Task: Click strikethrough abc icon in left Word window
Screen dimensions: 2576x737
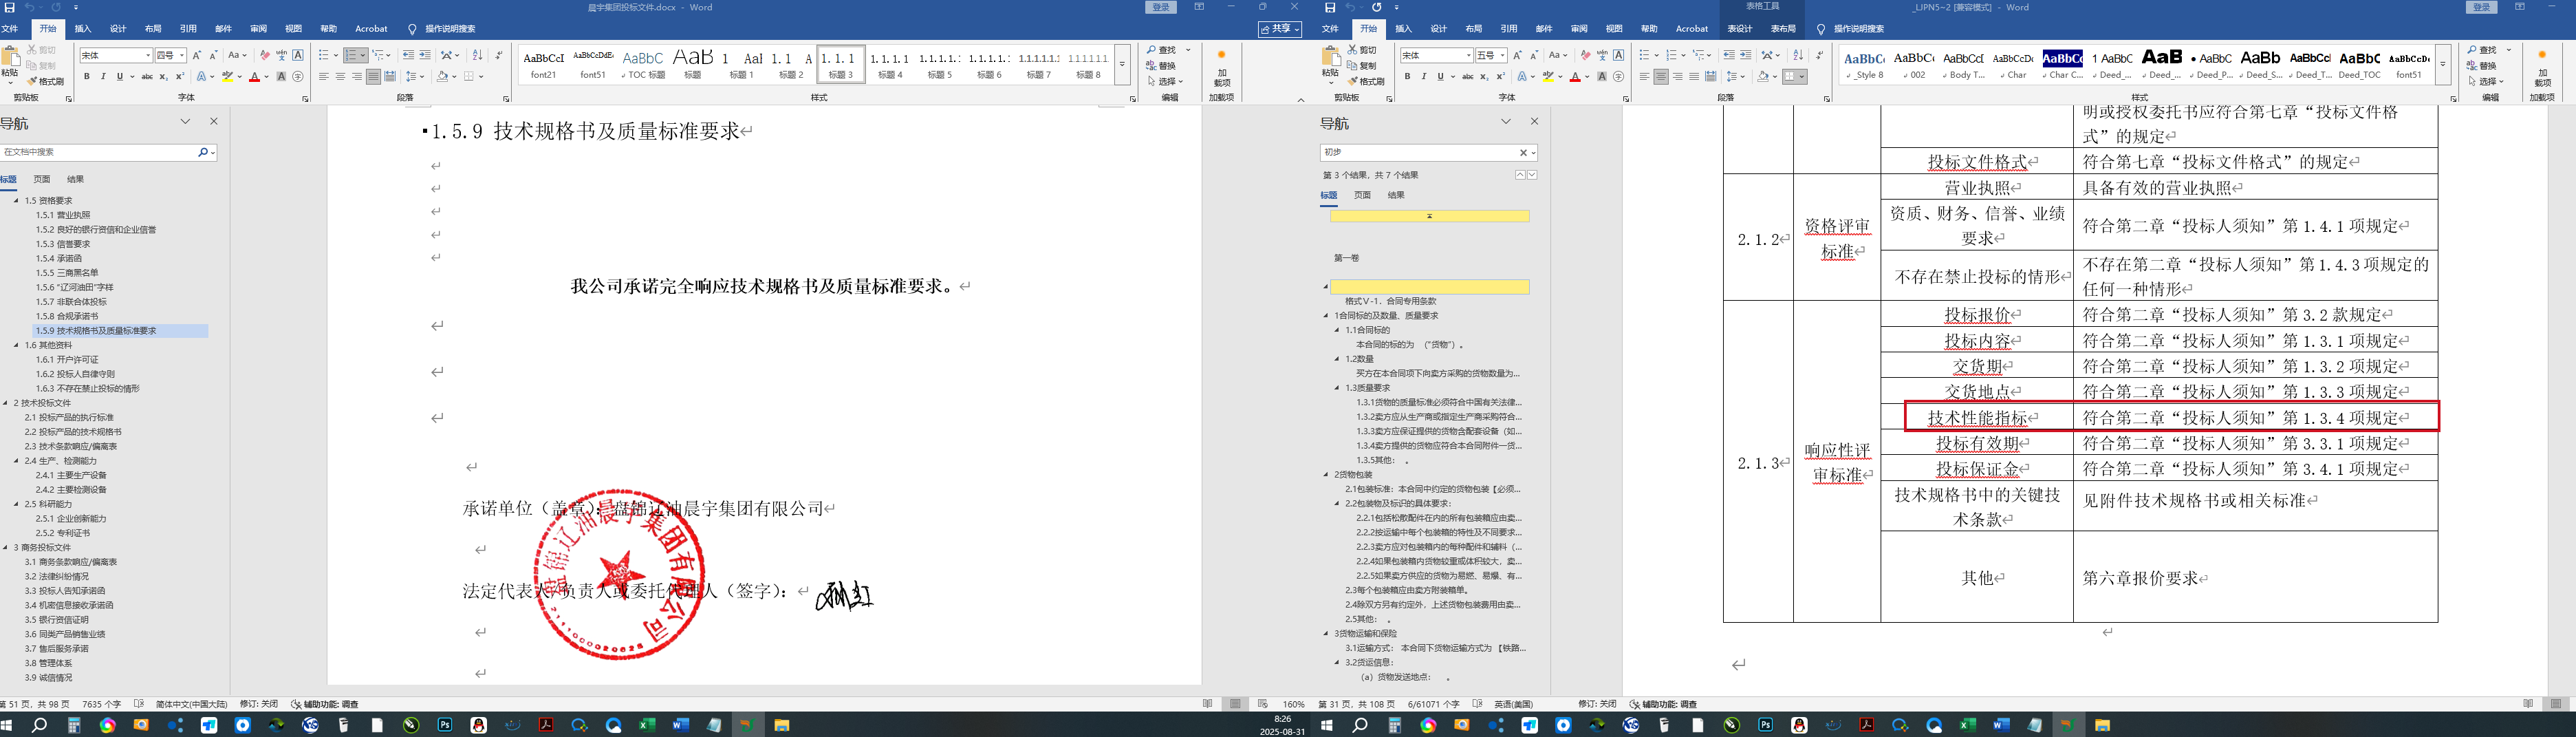Action: [x=147, y=77]
